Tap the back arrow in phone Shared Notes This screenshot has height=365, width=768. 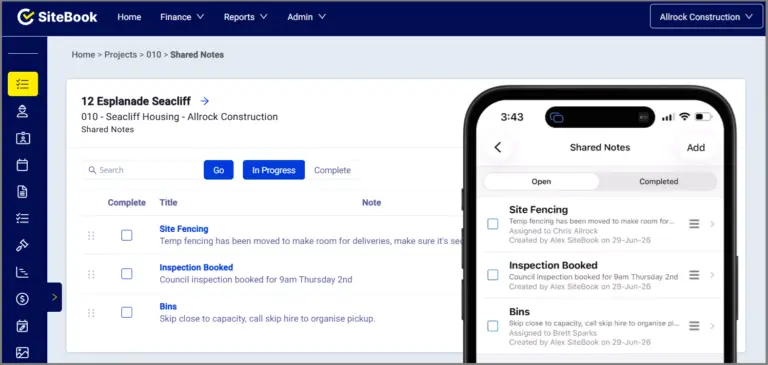pos(498,147)
